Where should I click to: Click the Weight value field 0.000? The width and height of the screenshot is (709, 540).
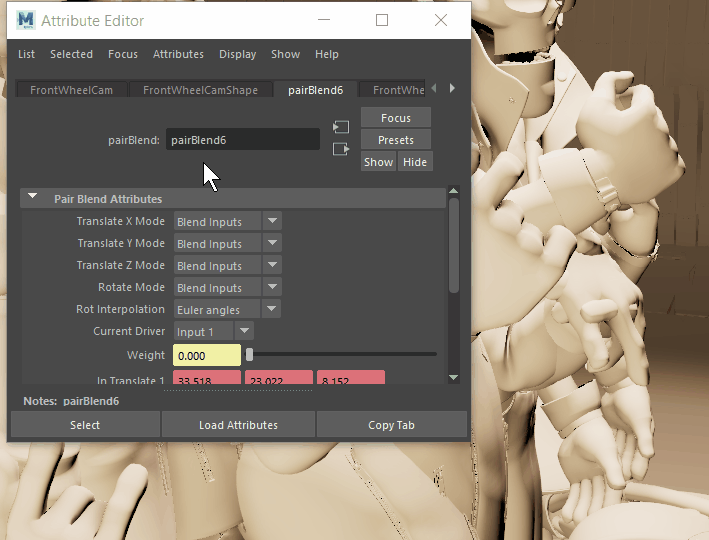point(207,355)
